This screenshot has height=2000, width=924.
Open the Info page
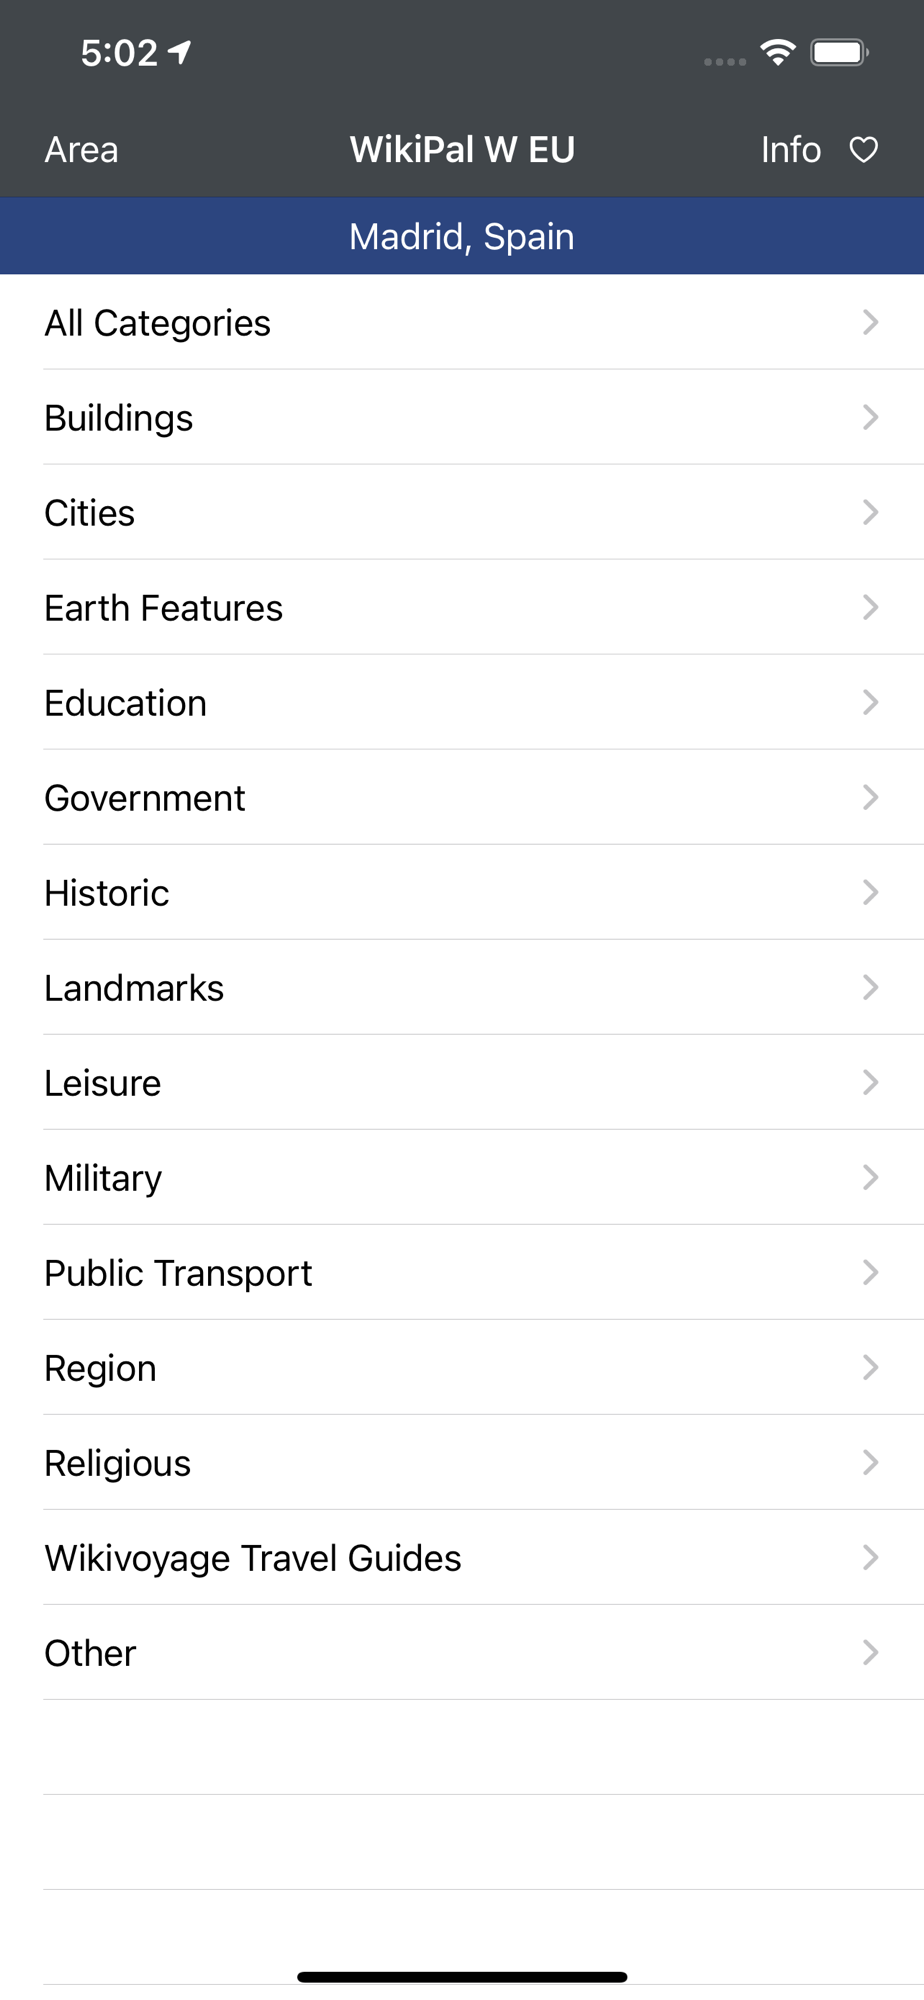click(x=791, y=150)
